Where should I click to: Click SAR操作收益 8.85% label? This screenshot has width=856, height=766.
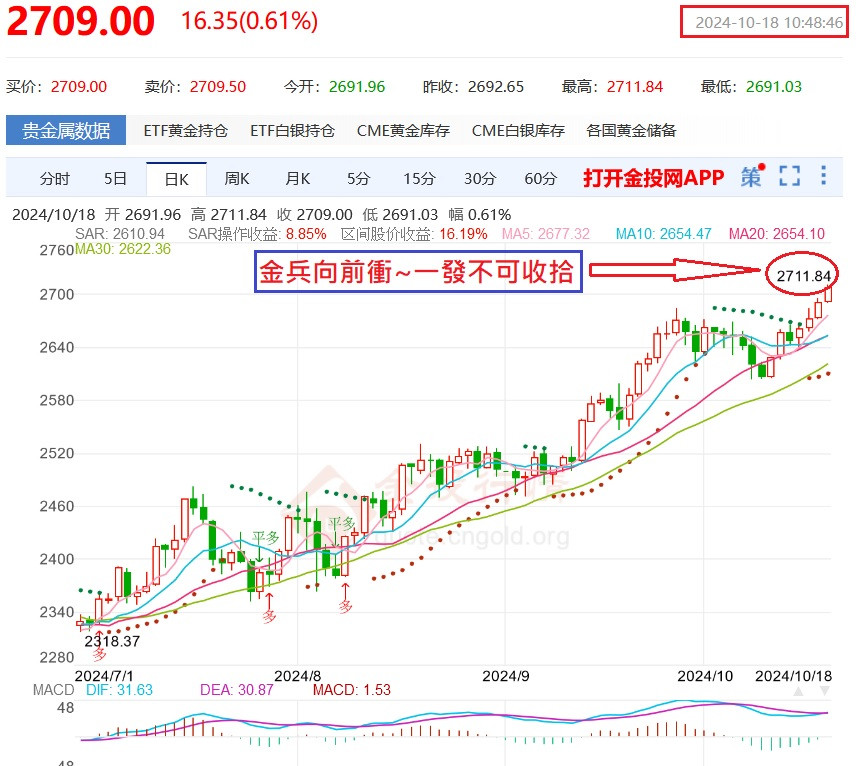[x=257, y=234]
